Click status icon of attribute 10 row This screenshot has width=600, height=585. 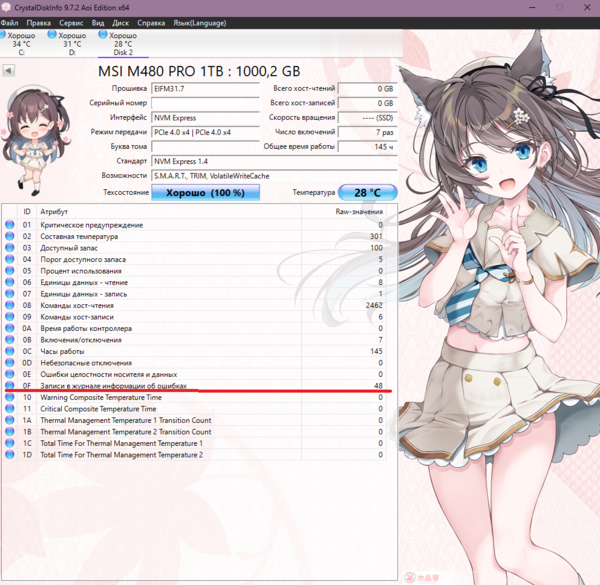click(10, 397)
